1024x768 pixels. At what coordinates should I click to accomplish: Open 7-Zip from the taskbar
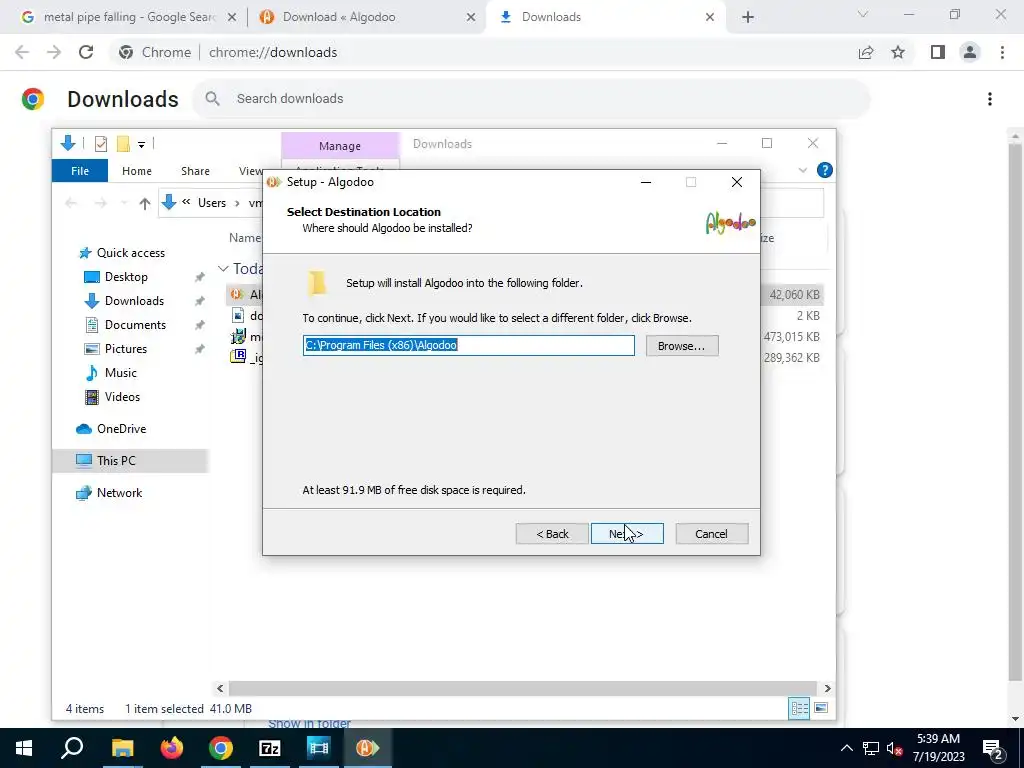[270, 748]
